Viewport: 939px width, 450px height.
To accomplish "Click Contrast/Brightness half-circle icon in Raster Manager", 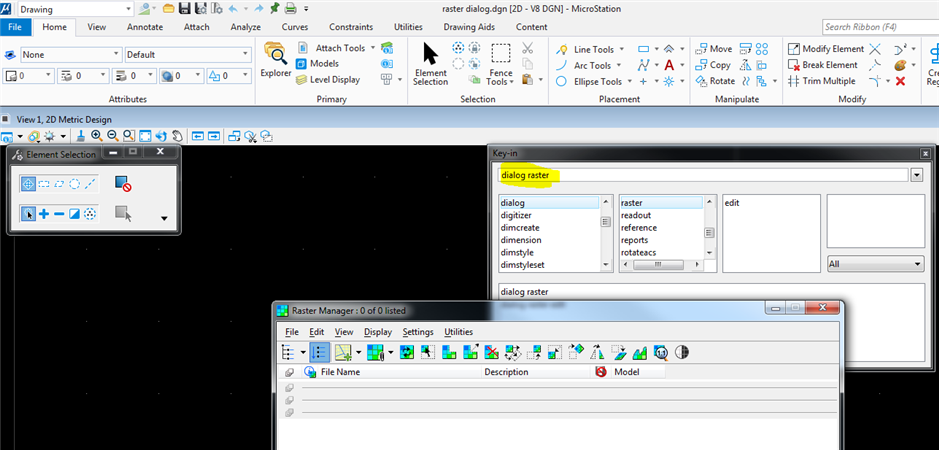I will (x=681, y=352).
